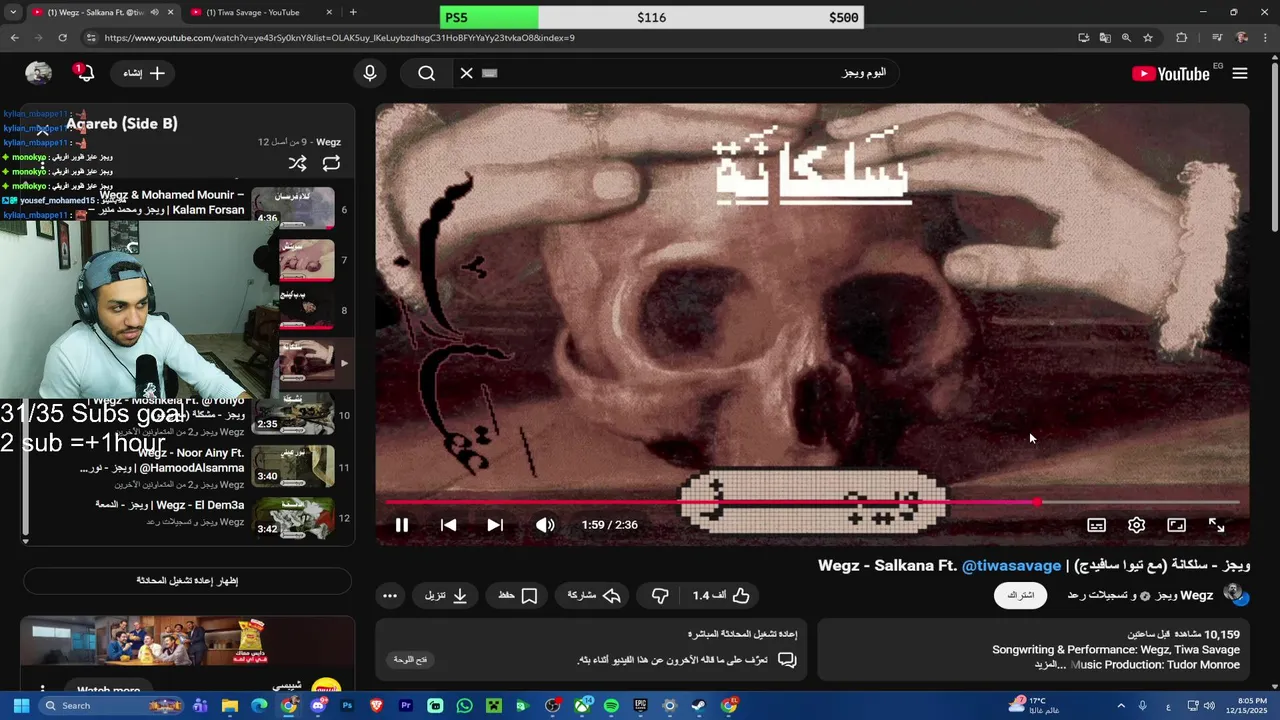Click the browser address bar URL
Viewport: 1280px width, 720px height.
[340, 38]
